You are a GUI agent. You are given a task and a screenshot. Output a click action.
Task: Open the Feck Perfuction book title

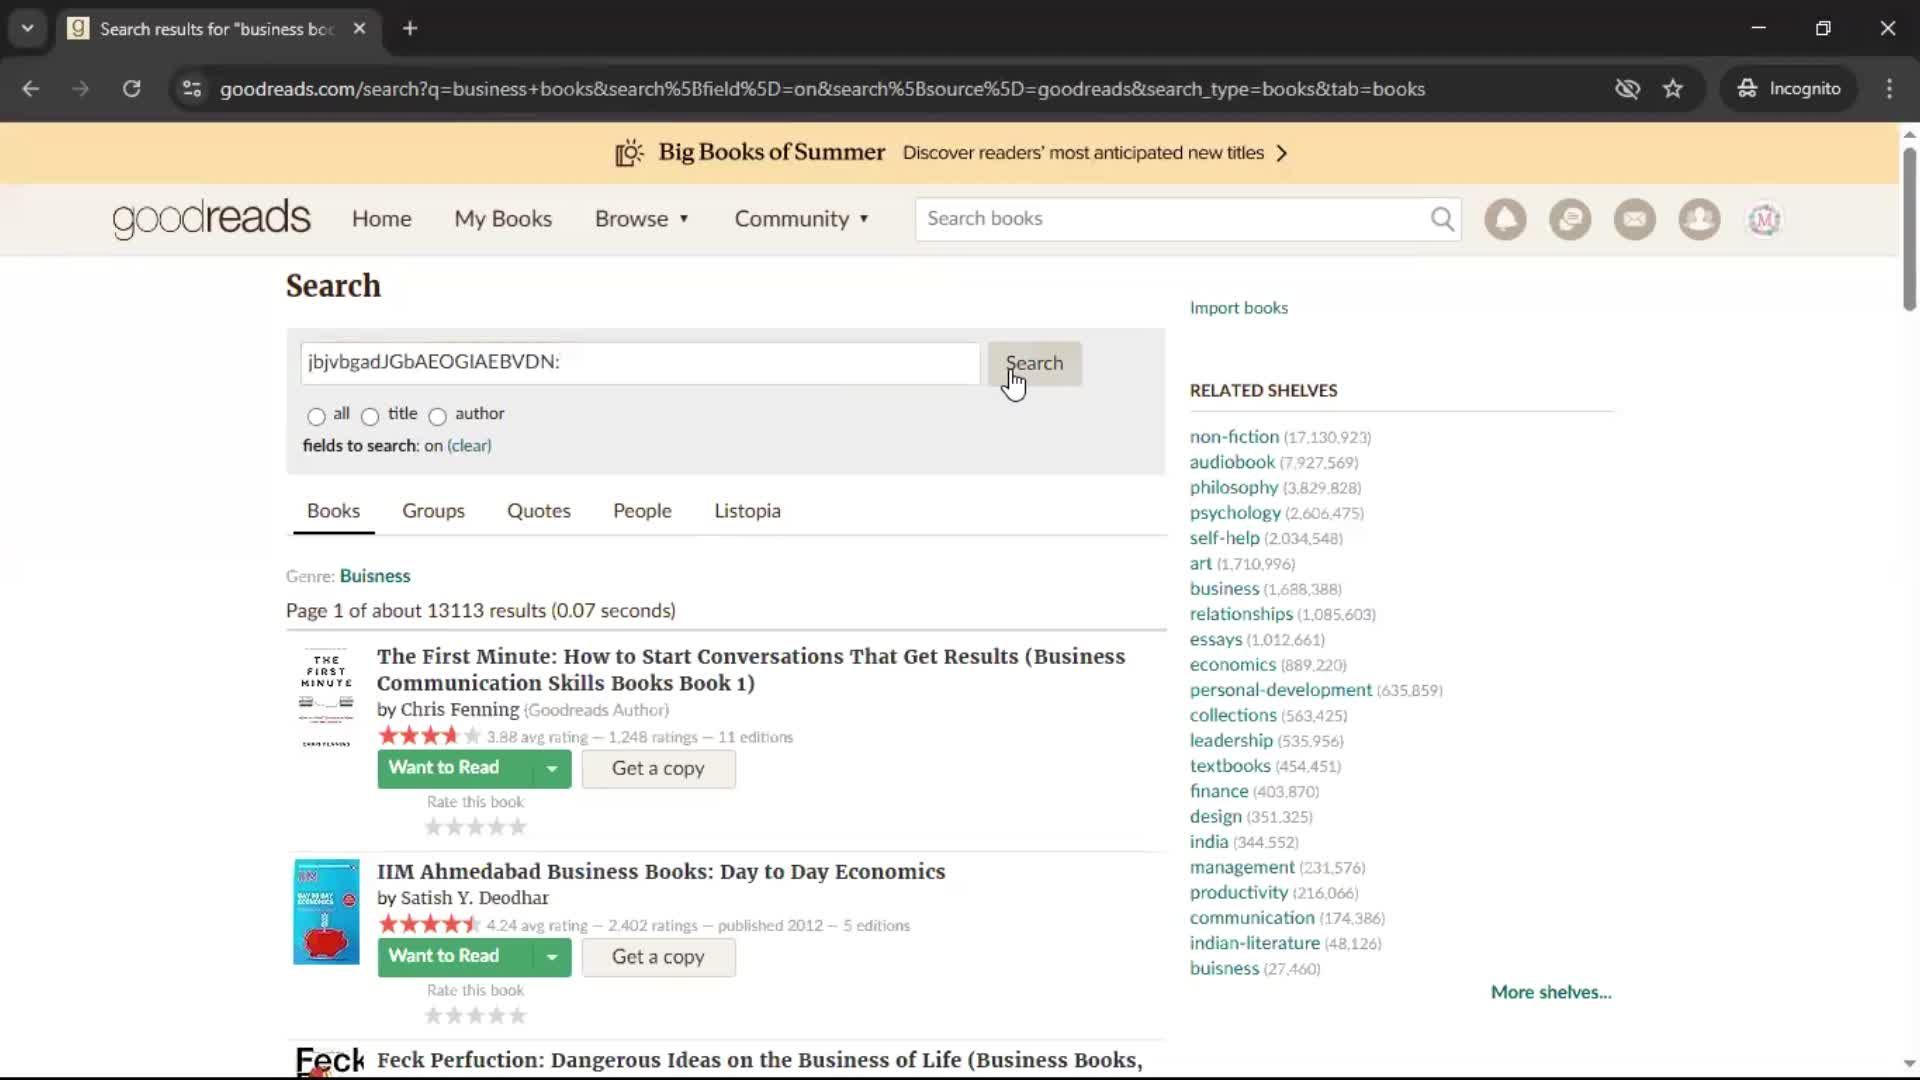pos(759,1060)
